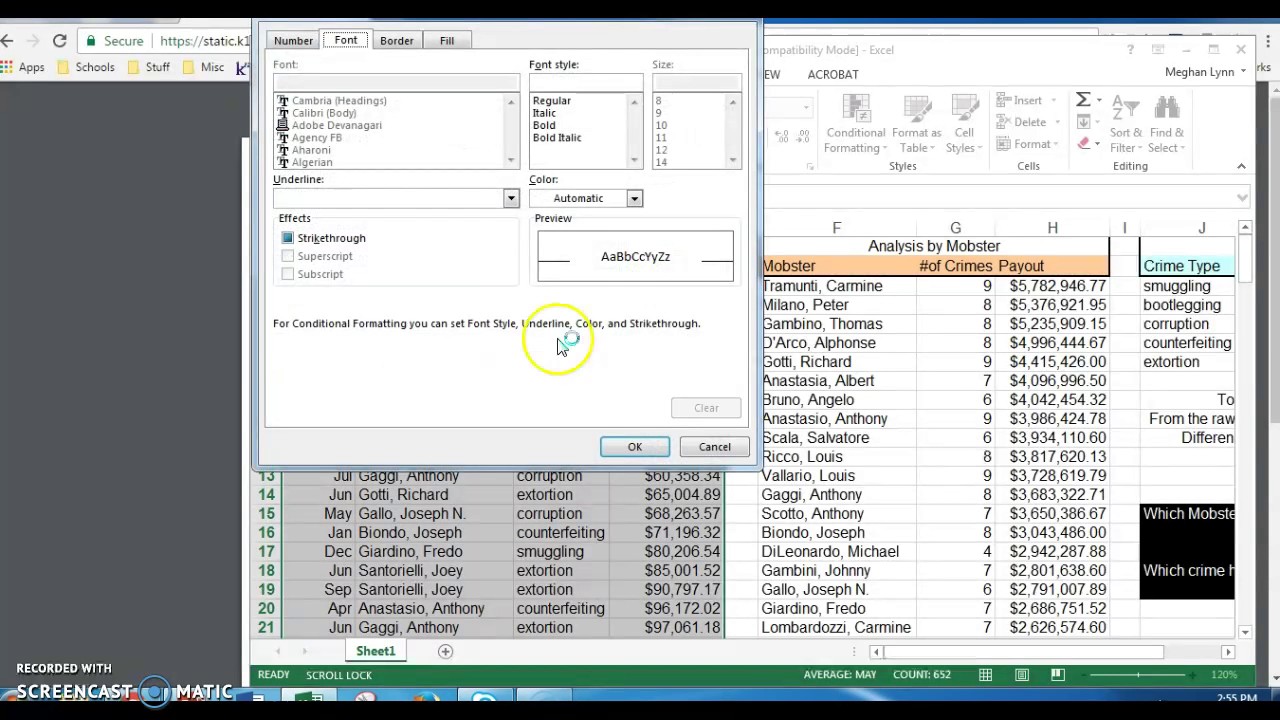Open the Clear dropdown arrow in Editing

pyautogui.click(x=1099, y=144)
